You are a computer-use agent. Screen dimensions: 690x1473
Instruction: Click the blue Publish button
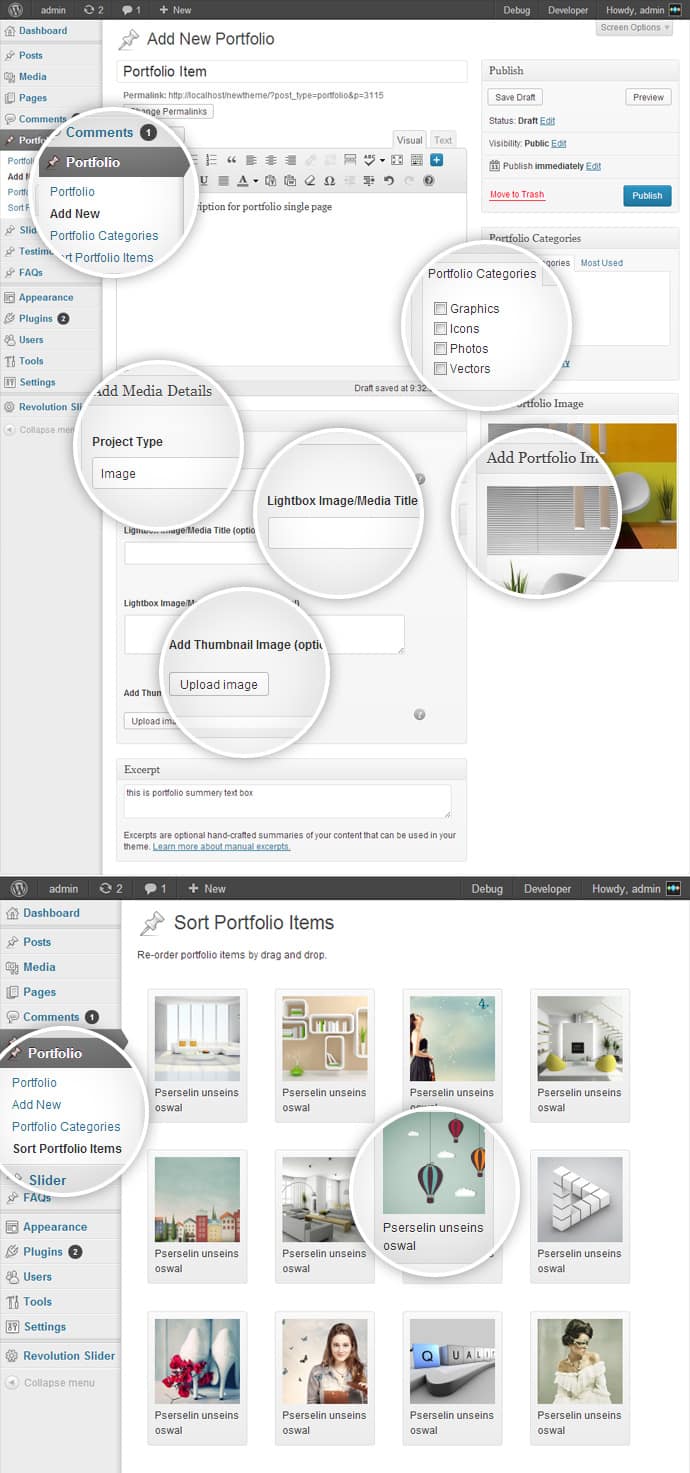[647, 195]
